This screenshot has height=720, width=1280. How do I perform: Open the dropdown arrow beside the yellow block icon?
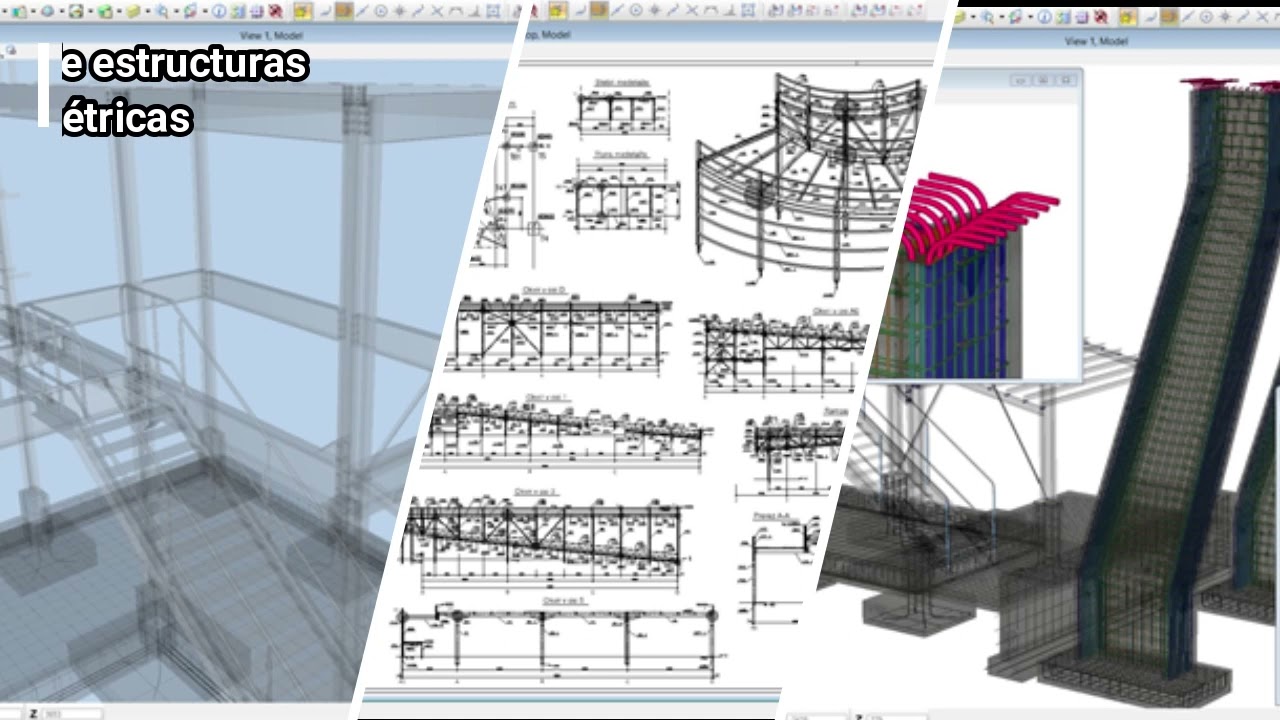(x=148, y=11)
